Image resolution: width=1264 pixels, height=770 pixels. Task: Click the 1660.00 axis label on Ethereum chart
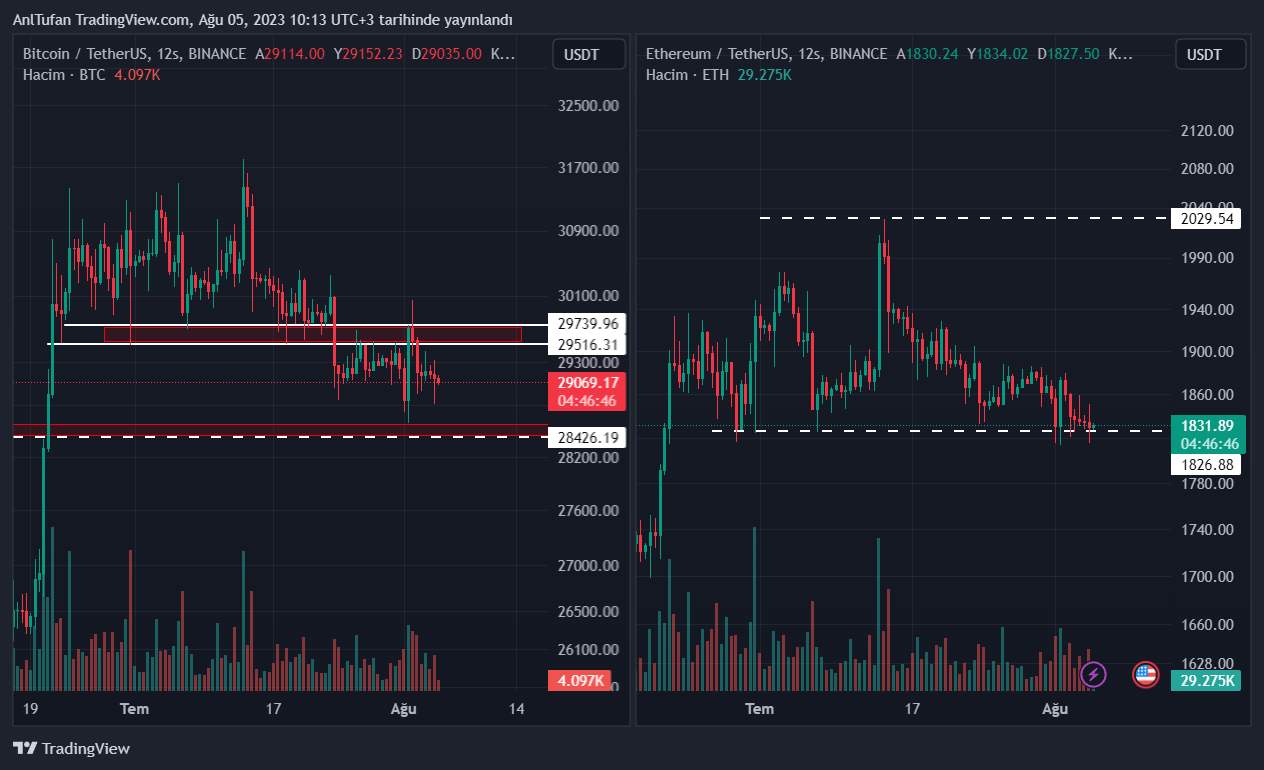1206,625
